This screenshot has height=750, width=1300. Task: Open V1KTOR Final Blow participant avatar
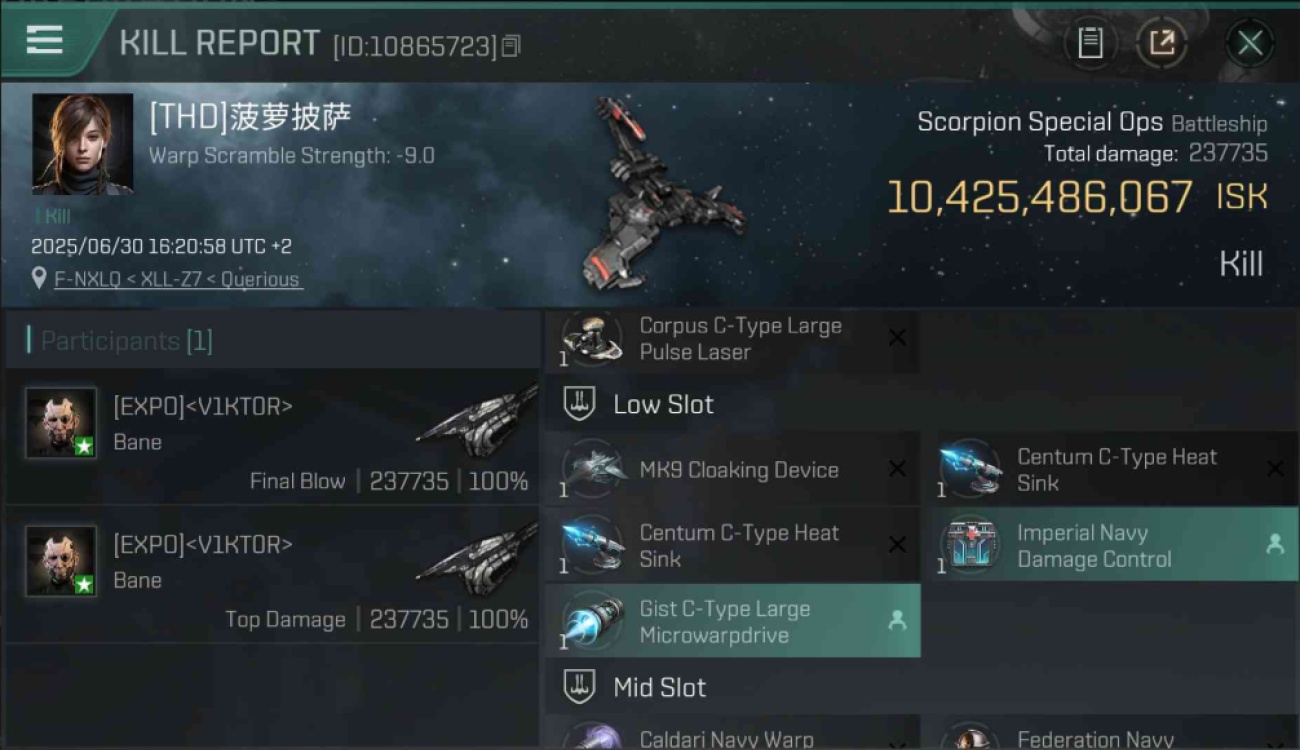point(61,423)
